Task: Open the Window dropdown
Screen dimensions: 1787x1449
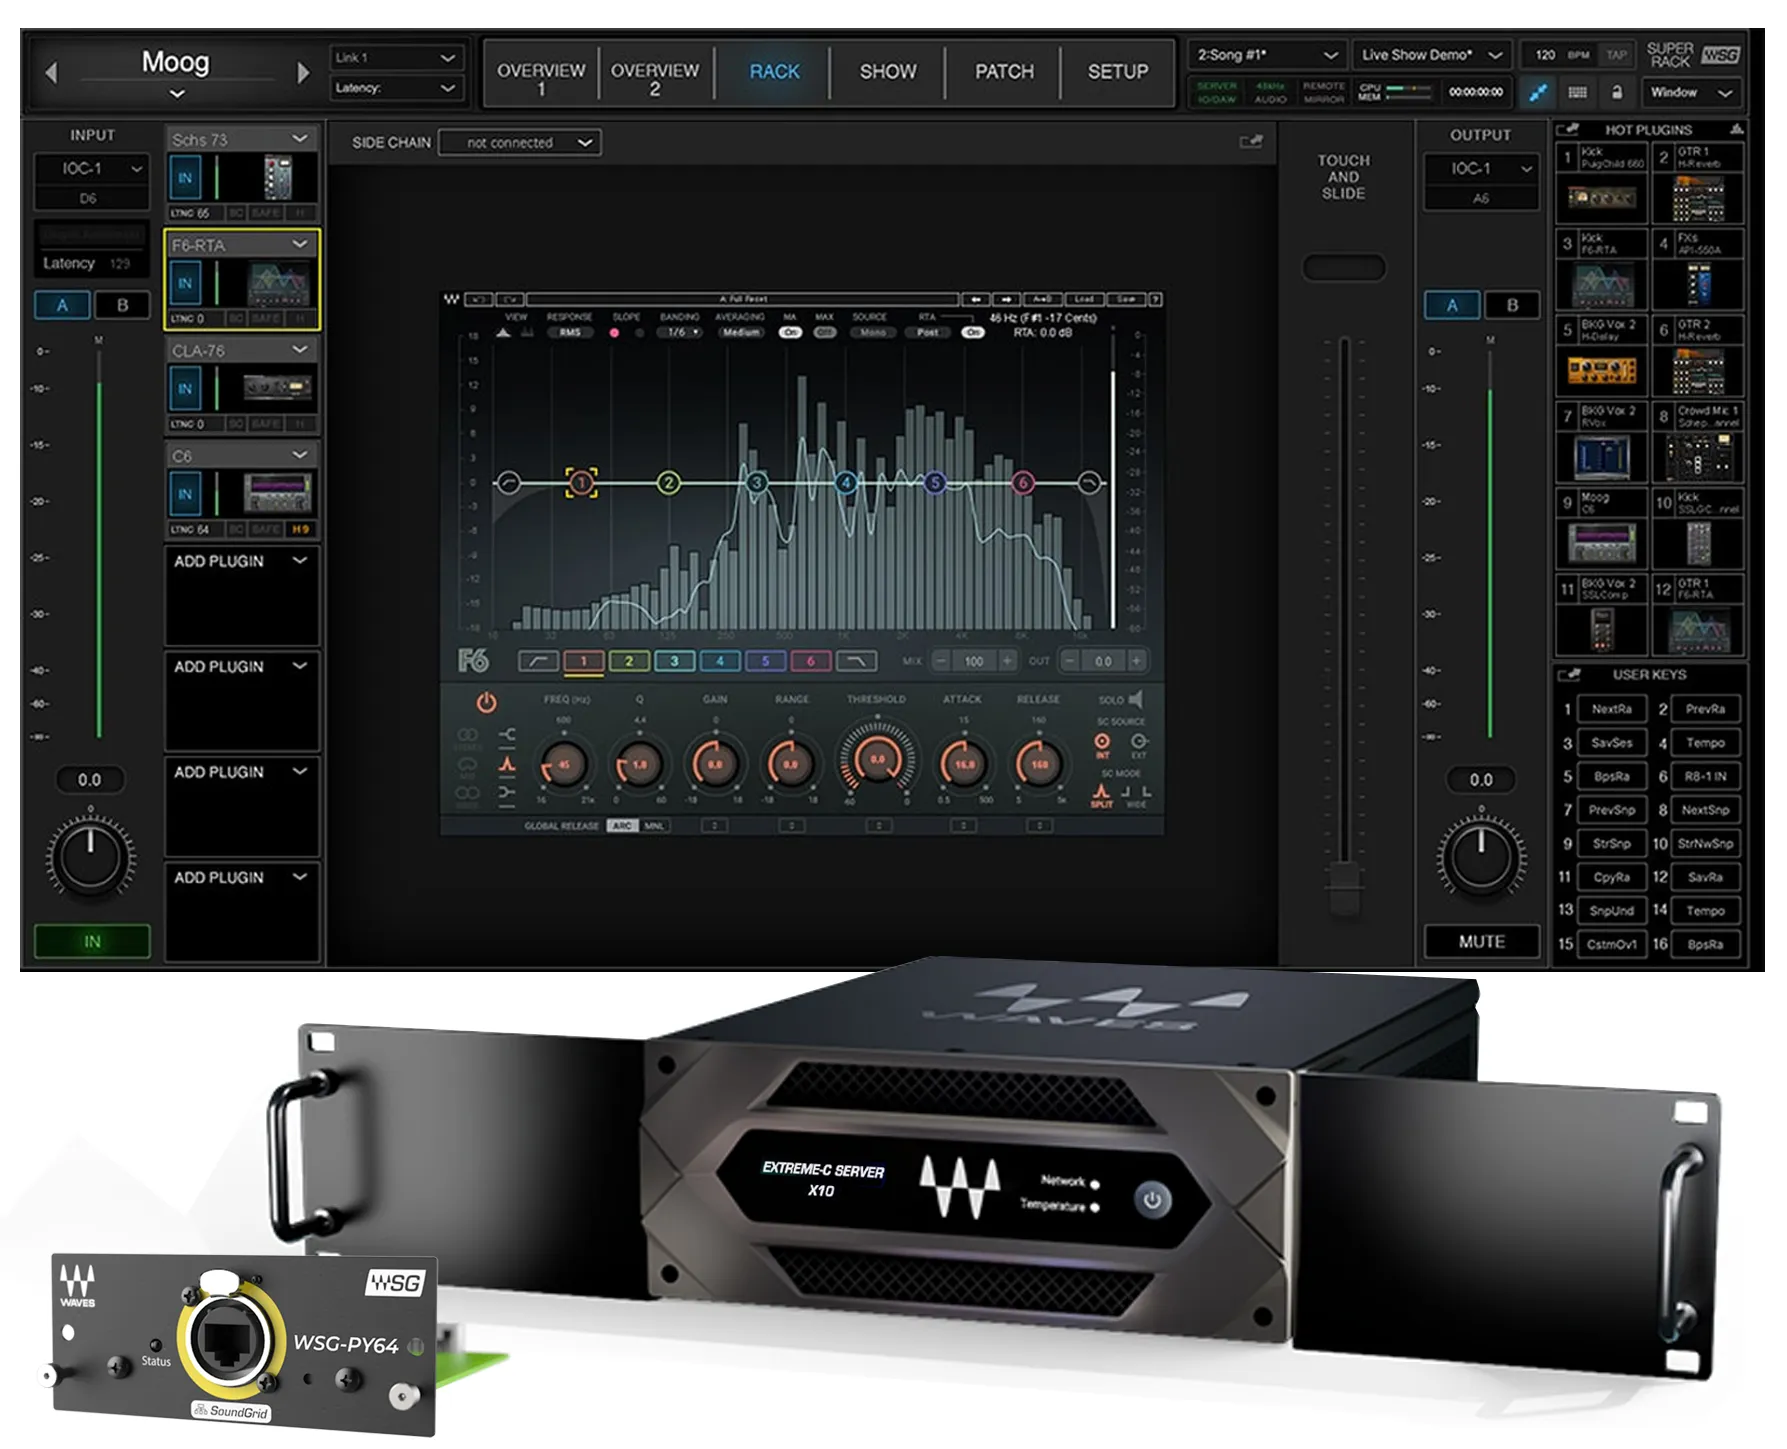Action: [x=1691, y=92]
